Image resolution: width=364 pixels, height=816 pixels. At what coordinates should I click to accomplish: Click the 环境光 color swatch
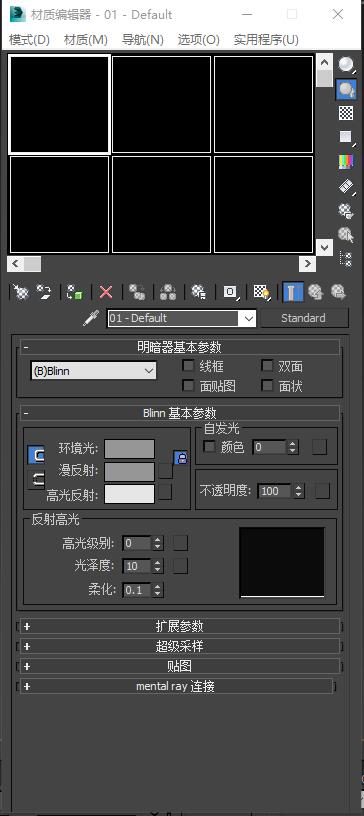[x=129, y=449]
